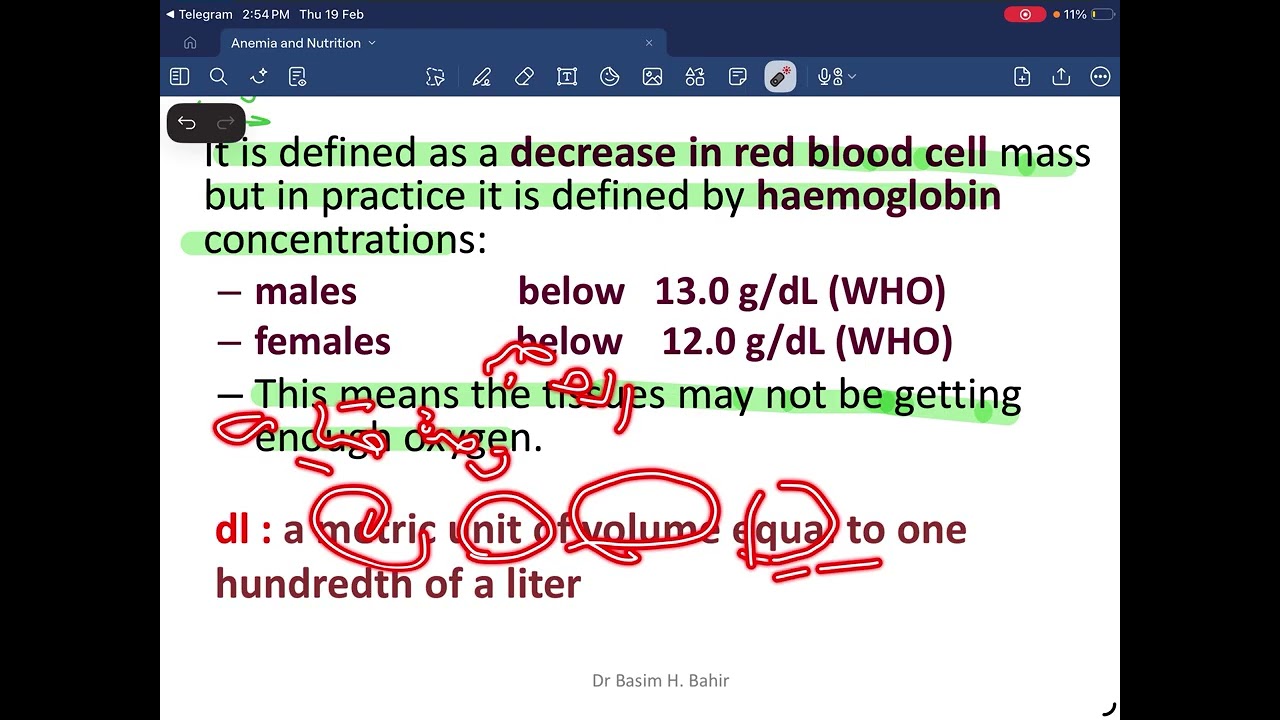Expand the recording options chevron
This screenshot has height=720, width=1280.
852,77
